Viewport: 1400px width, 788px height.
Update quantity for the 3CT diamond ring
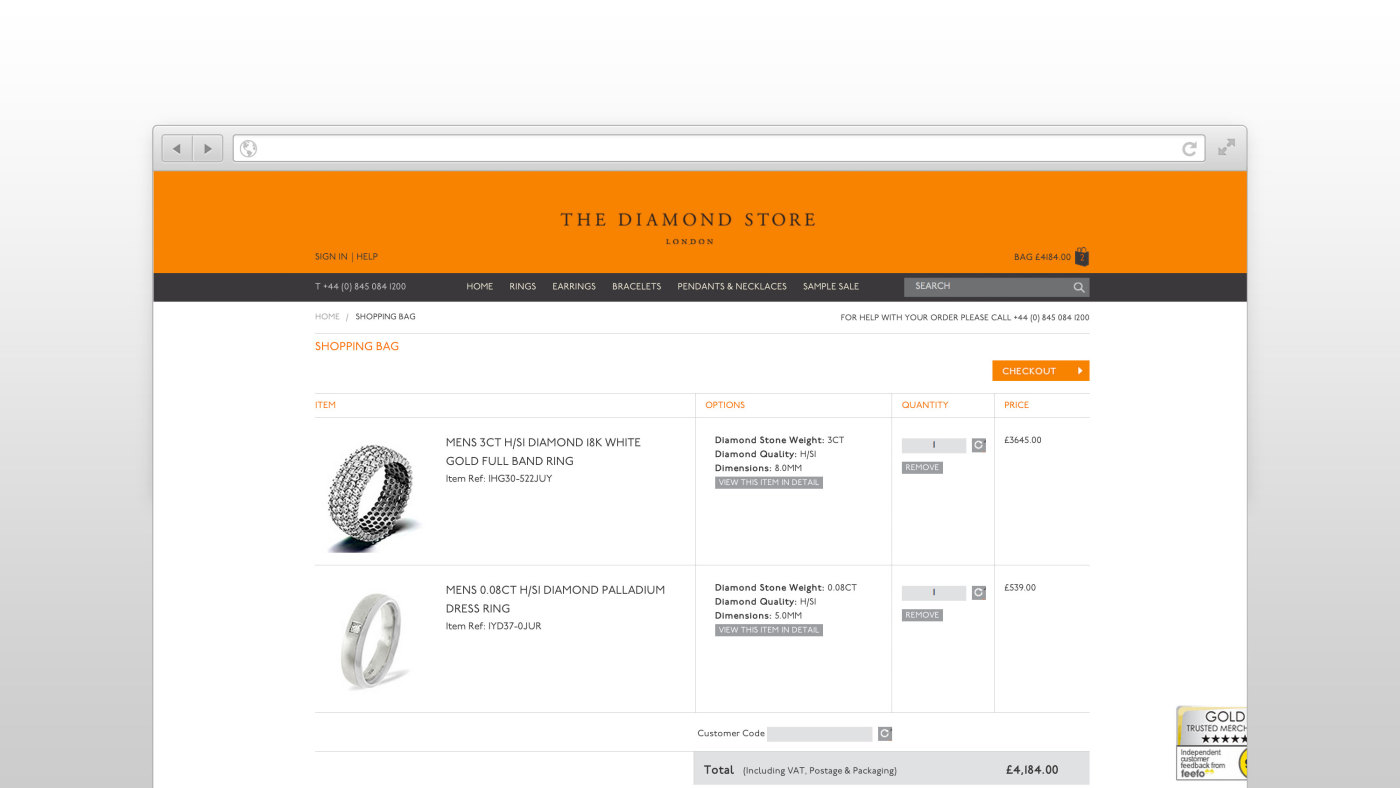[979, 445]
